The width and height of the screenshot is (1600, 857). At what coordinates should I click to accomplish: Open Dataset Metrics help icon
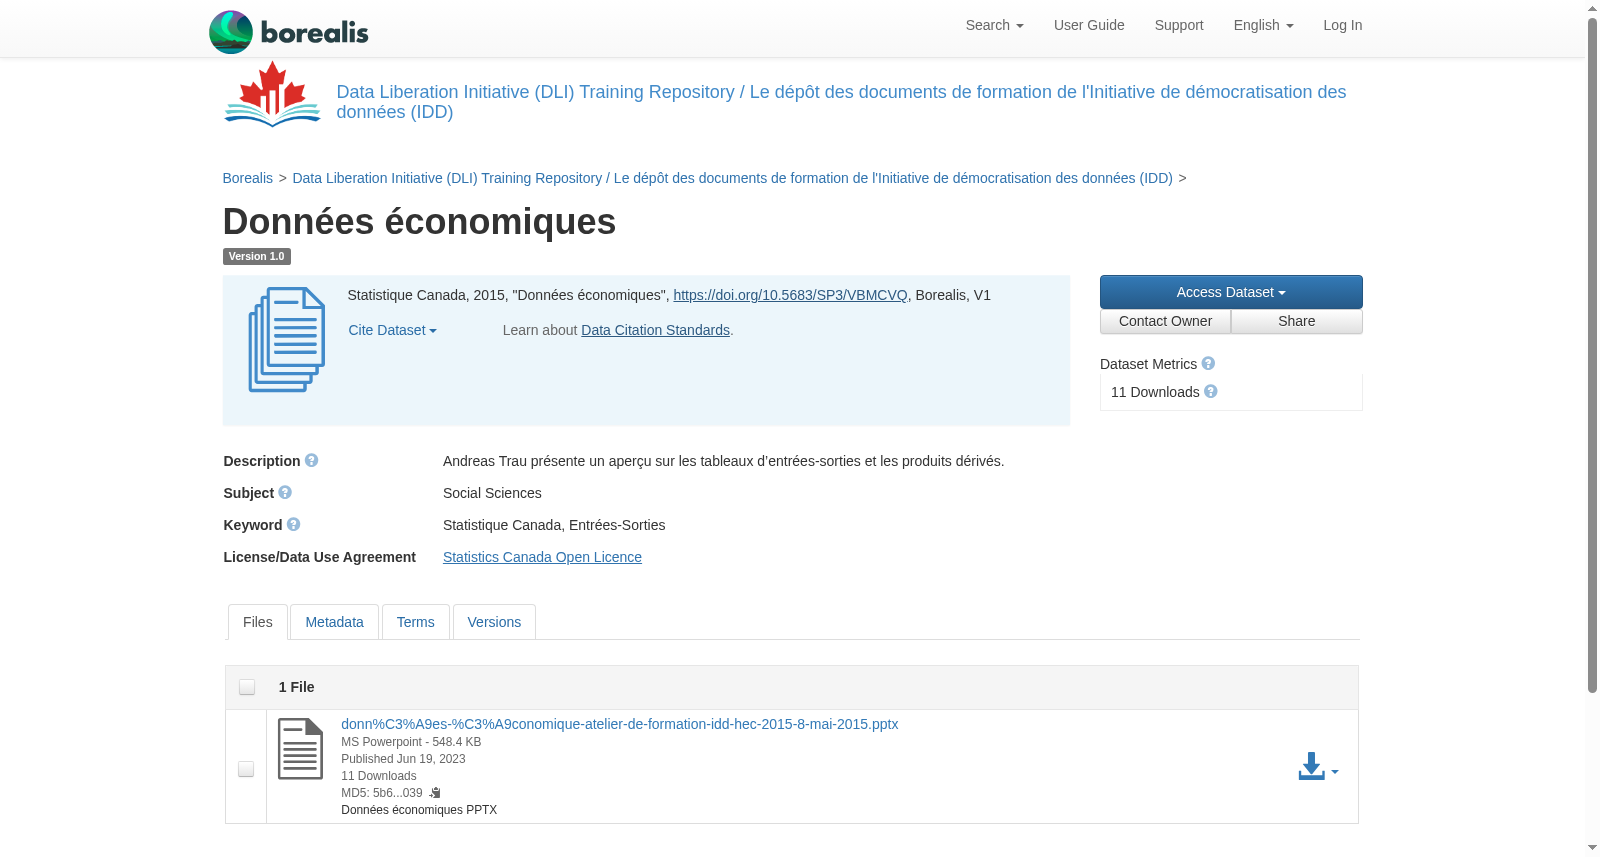(x=1208, y=364)
